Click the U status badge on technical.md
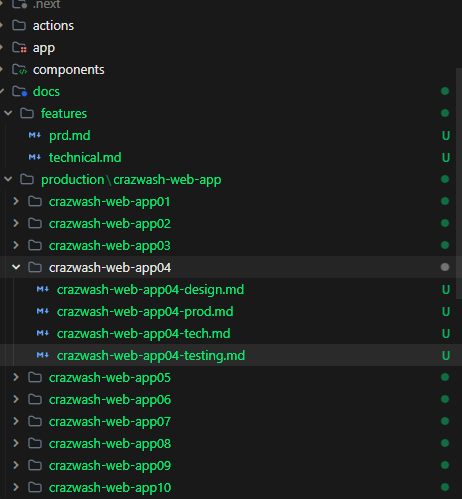The image size is (462, 499). (446, 158)
